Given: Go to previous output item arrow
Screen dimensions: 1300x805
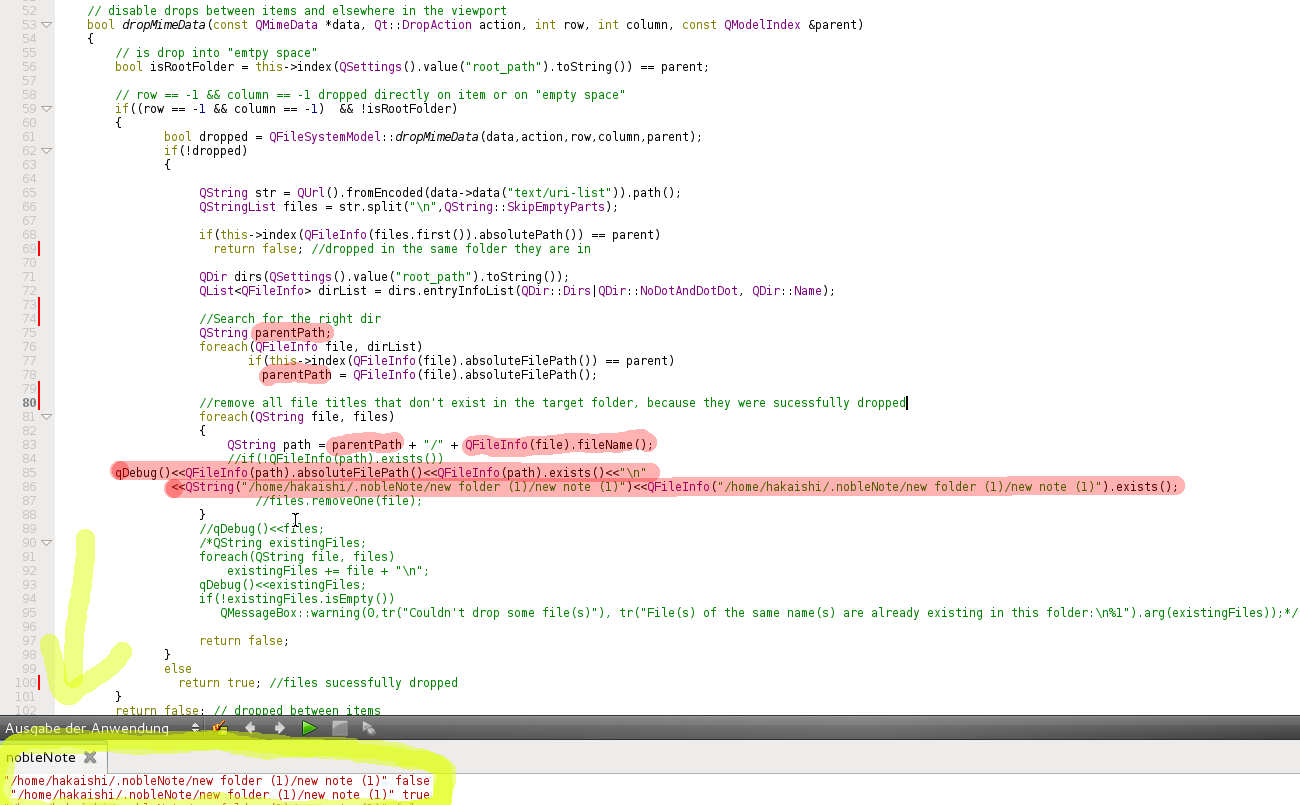Looking at the screenshot, I should click(250, 728).
